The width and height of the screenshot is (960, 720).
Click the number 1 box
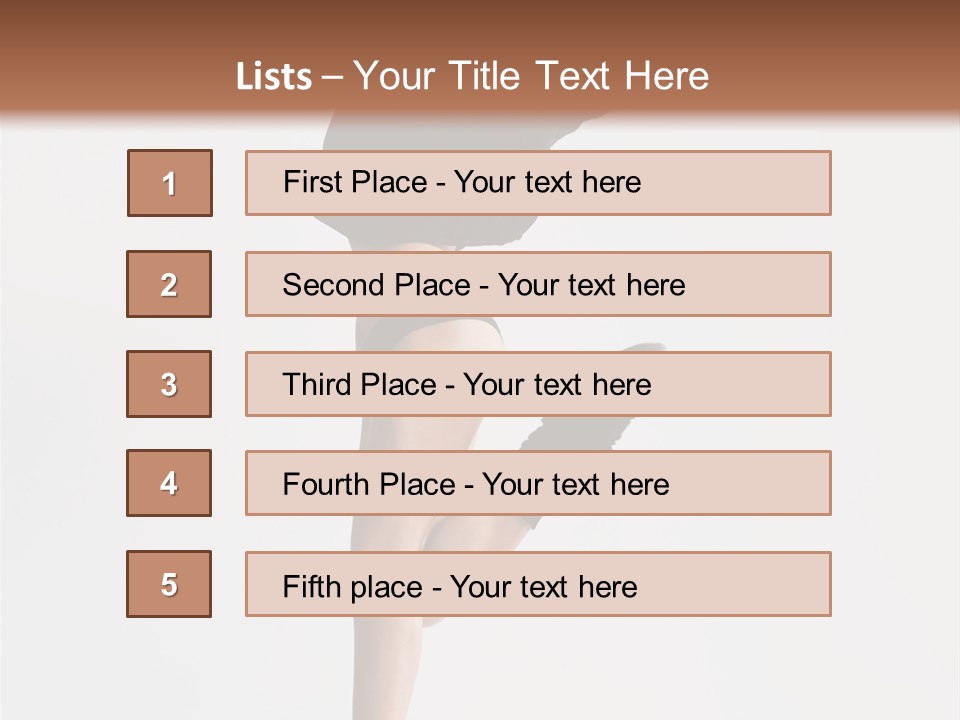170,183
